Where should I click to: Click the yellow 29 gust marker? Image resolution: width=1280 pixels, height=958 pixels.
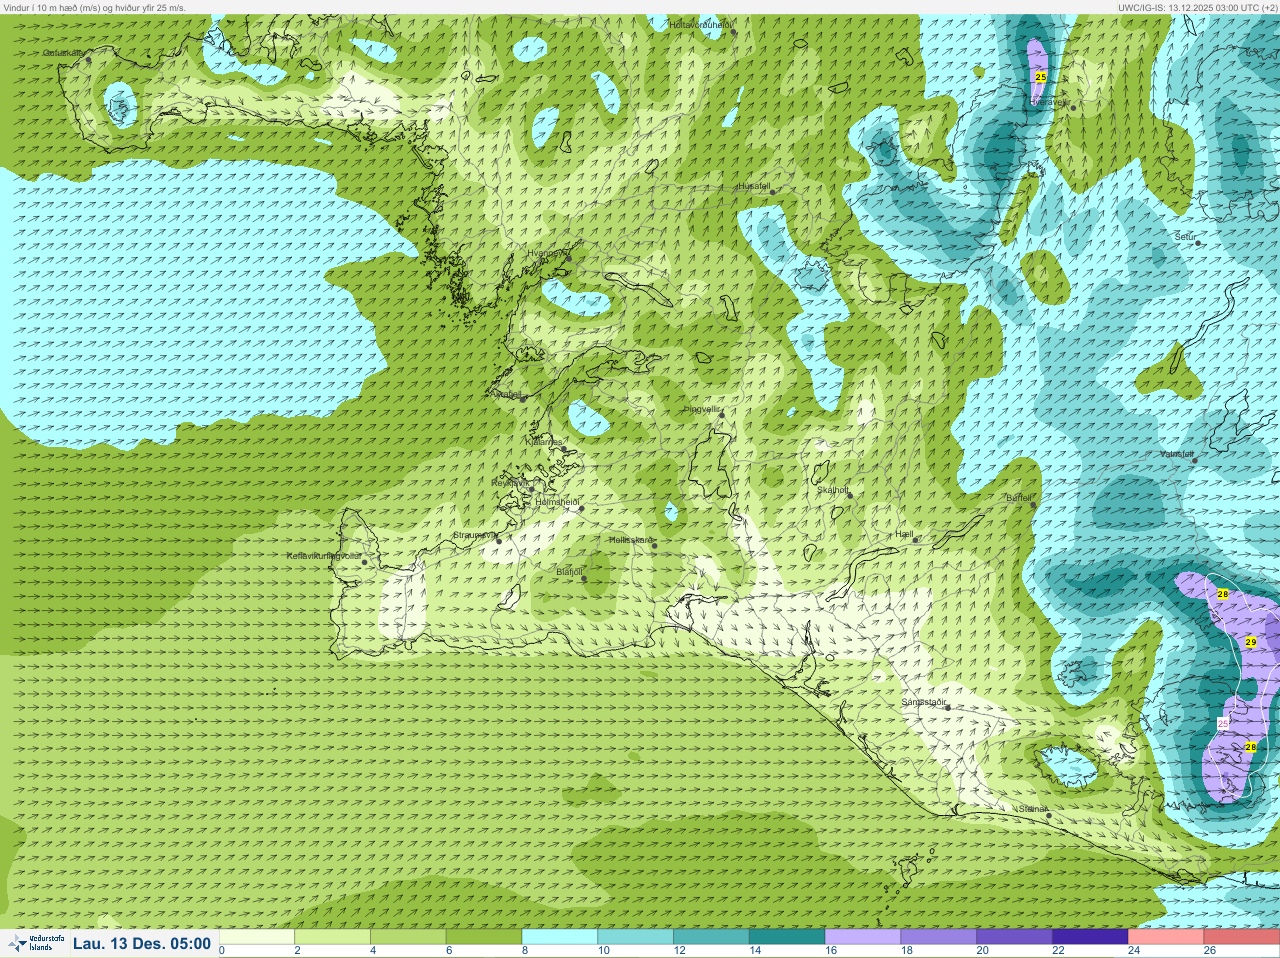coord(1251,642)
